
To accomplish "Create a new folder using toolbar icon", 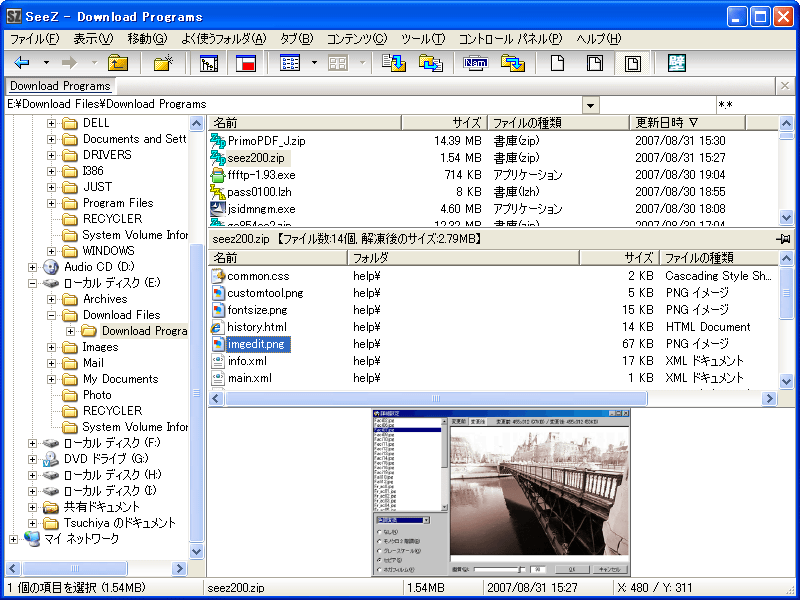I will click(163, 63).
